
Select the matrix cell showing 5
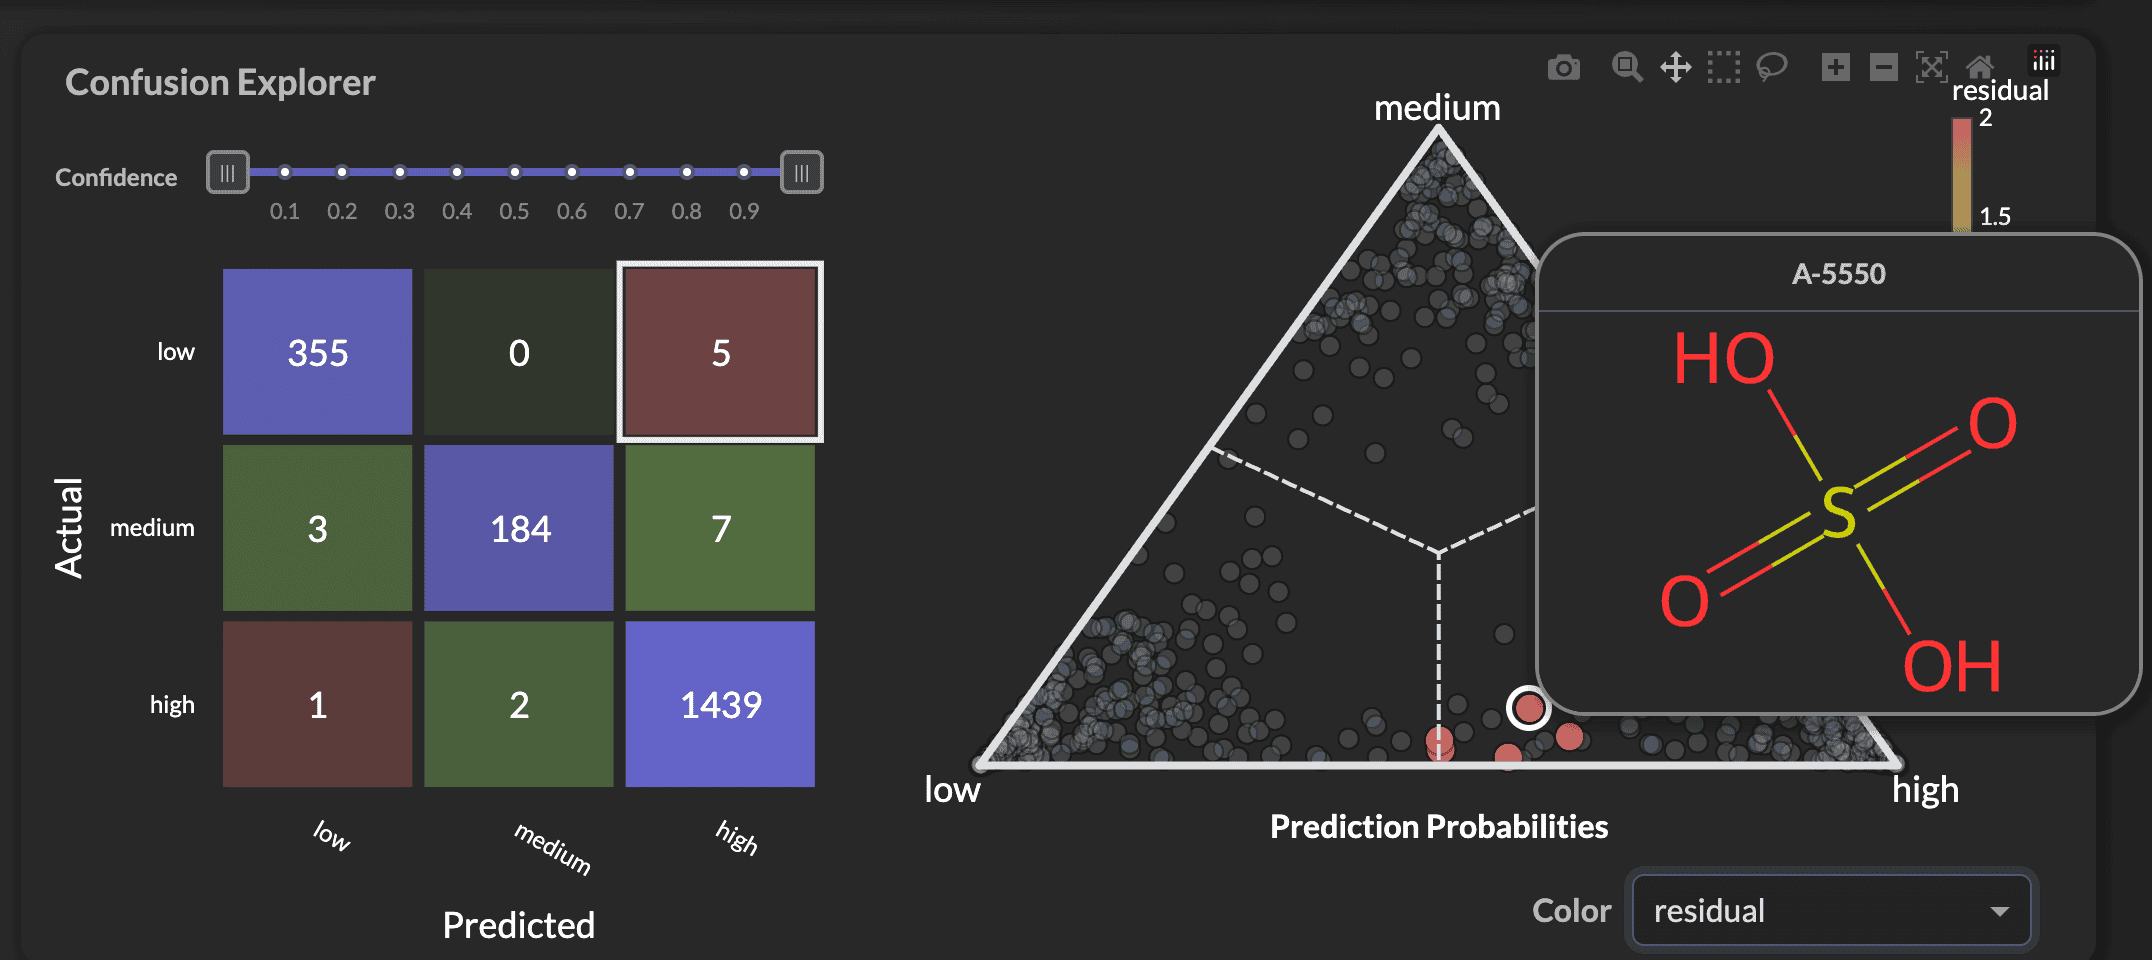[719, 351]
